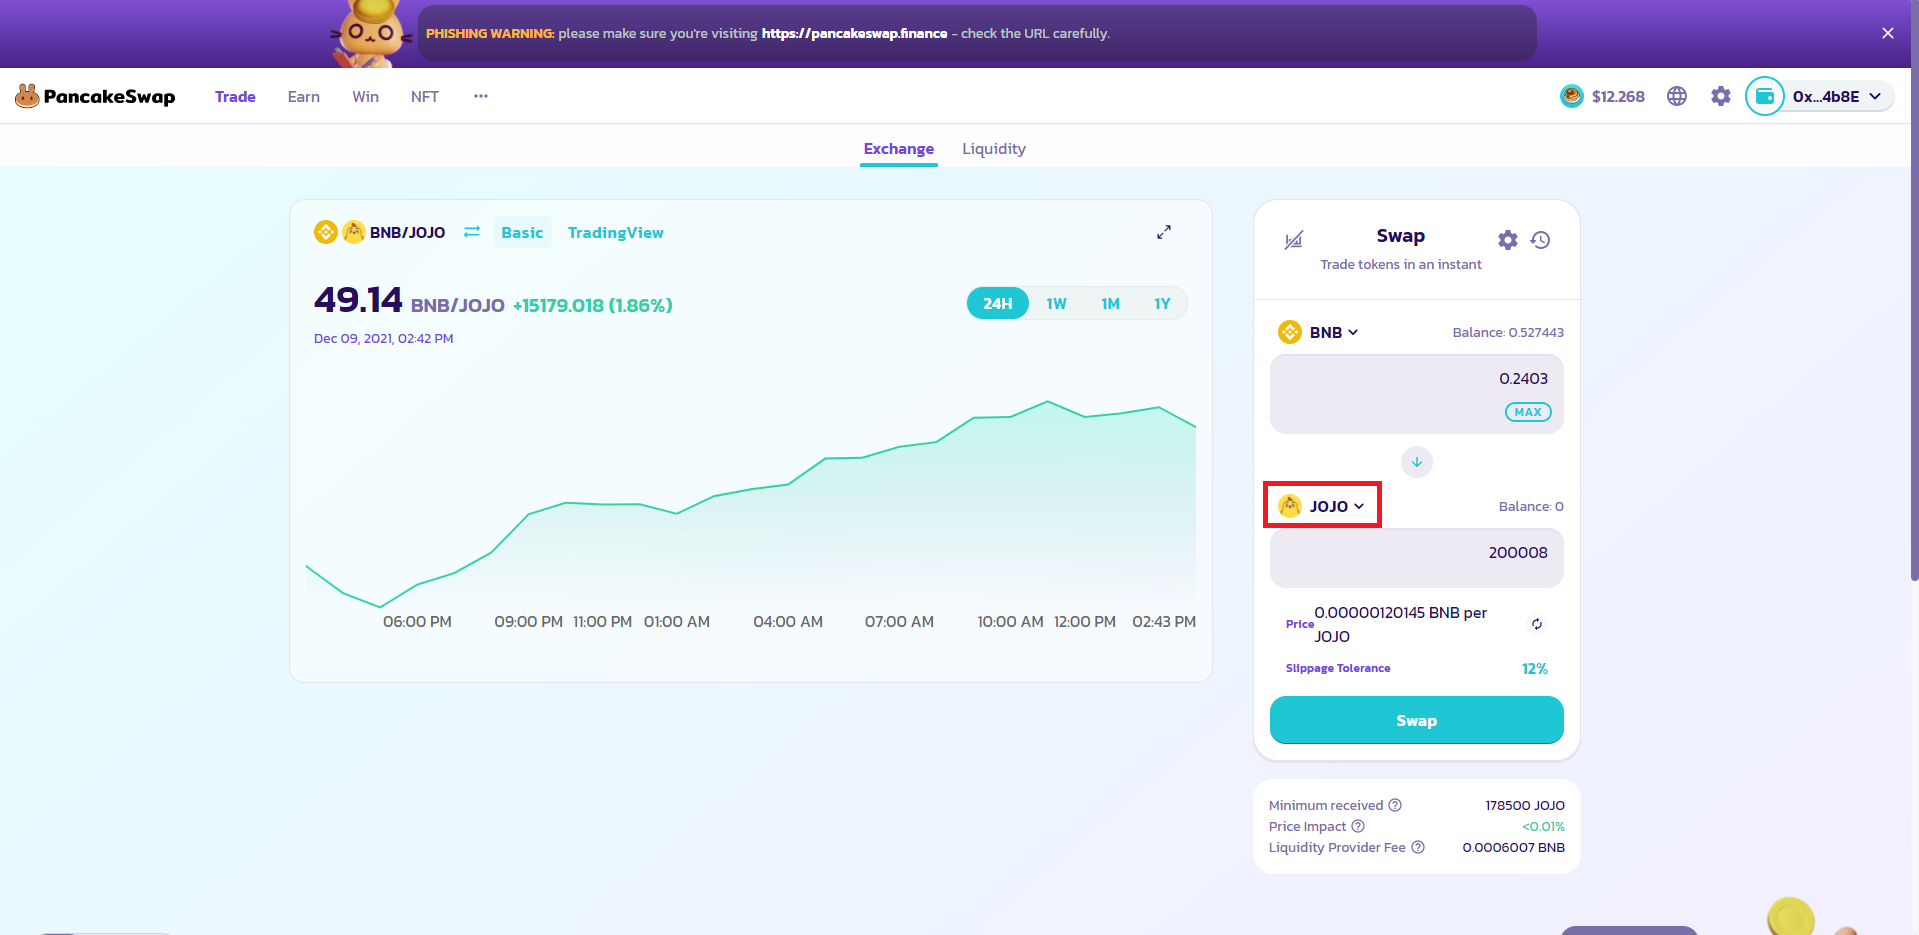Switch to the Exchange tab
Viewport: 1919px width, 935px height.
pyautogui.click(x=899, y=148)
